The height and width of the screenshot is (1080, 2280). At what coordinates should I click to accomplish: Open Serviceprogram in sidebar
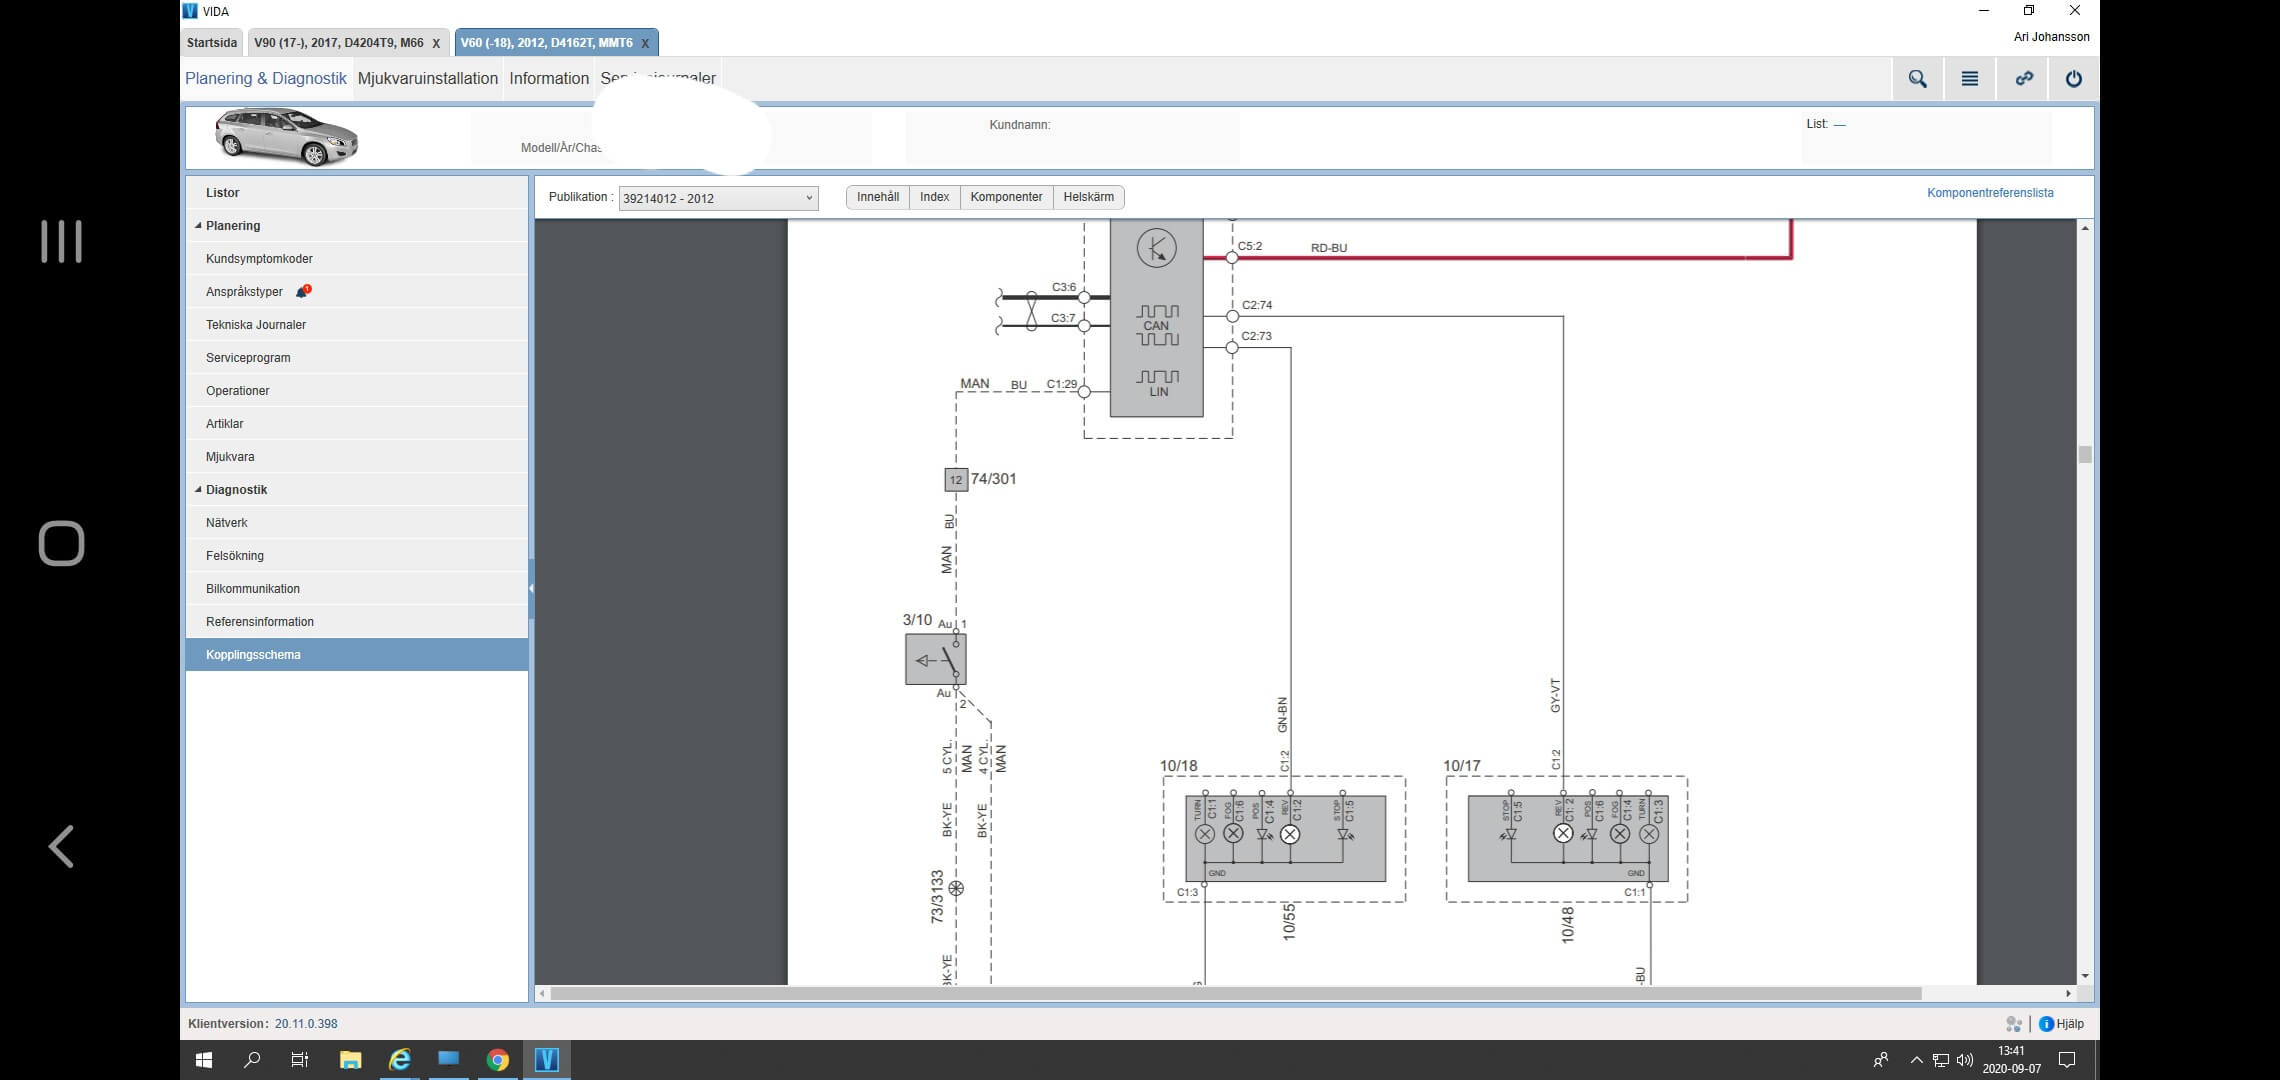pyautogui.click(x=357, y=358)
